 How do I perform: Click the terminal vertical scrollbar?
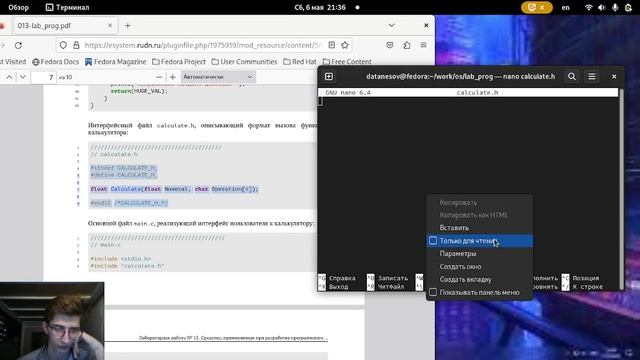(x=621, y=188)
